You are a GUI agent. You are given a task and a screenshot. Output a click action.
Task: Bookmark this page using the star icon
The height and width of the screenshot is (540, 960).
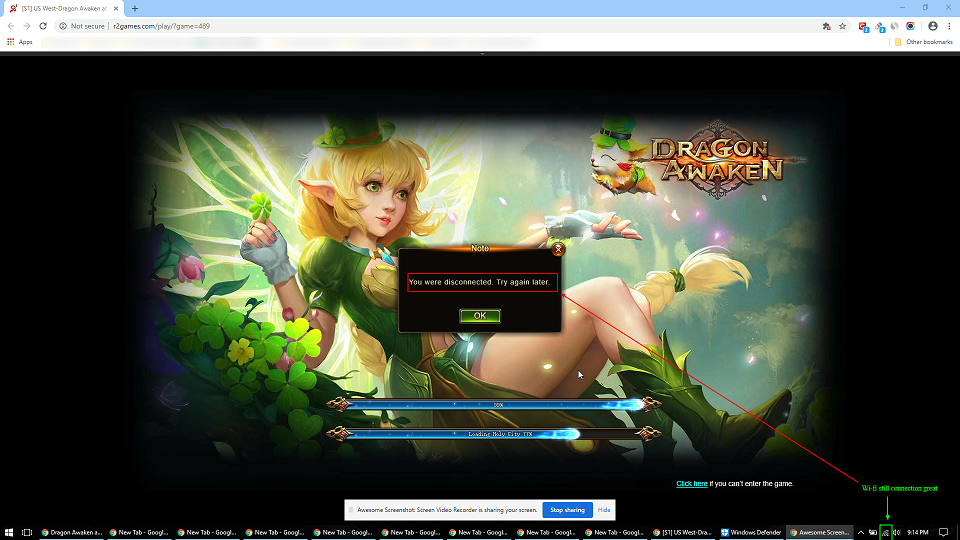tap(842, 26)
